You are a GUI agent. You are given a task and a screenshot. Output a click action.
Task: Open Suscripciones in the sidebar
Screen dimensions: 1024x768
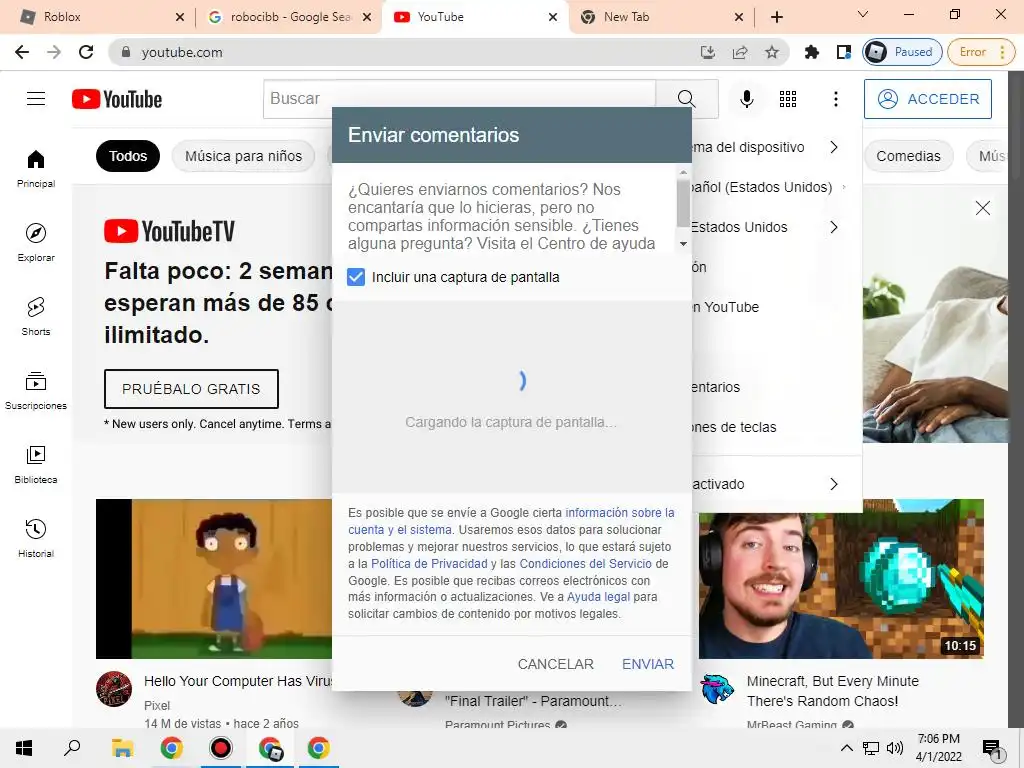tap(36, 390)
